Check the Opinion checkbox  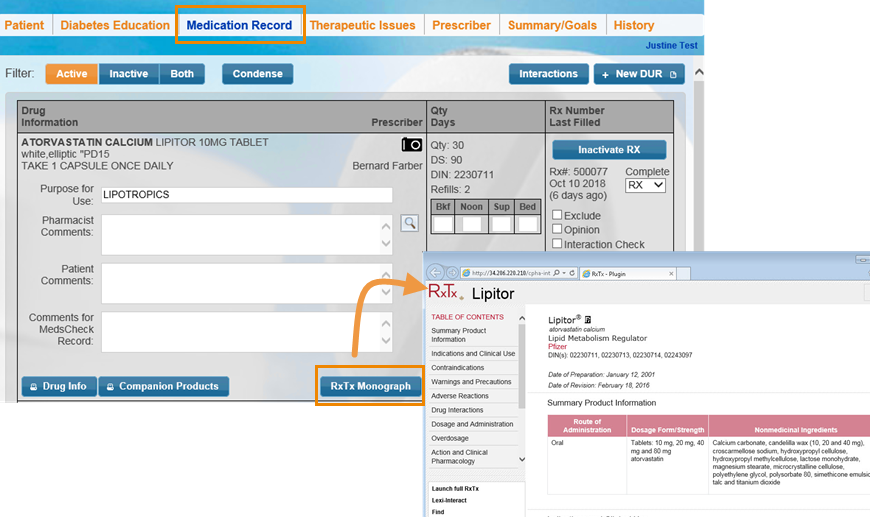[x=557, y=229]
